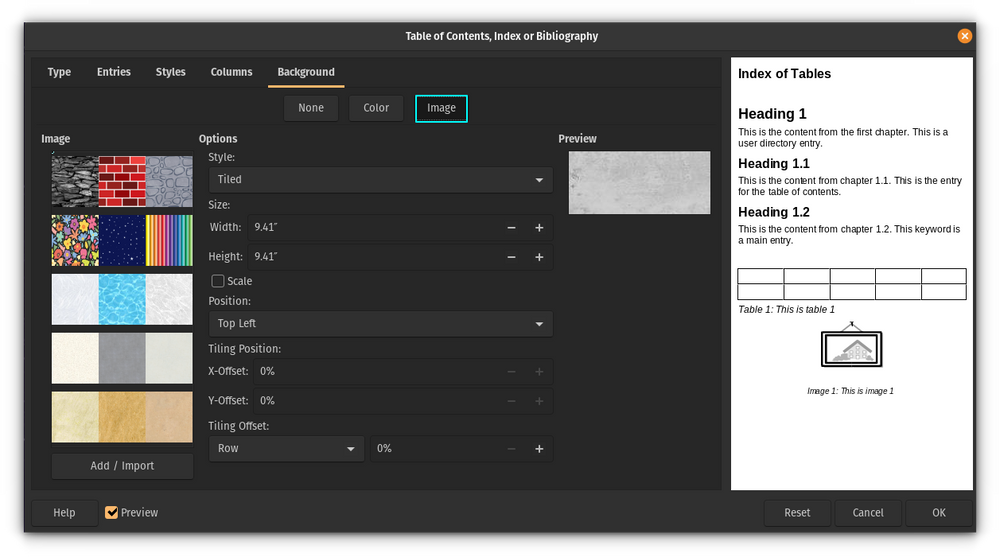Choose the starry night sky image thumbnail
The width and height of the screenshot is (1000, 558).
[x=122, y=239]
